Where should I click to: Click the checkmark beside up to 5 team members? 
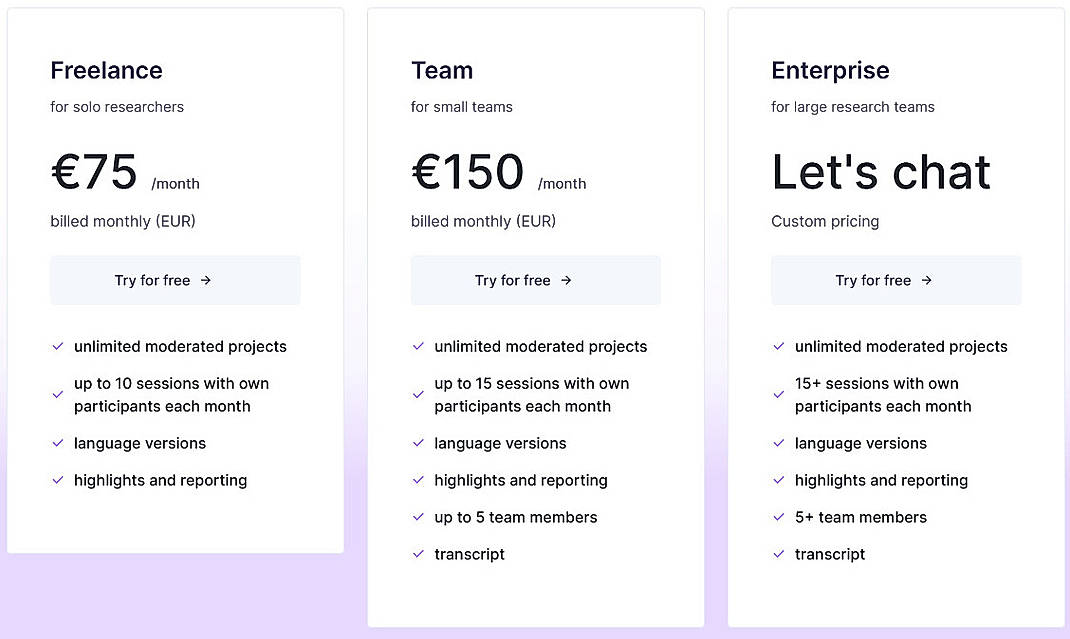418,517
